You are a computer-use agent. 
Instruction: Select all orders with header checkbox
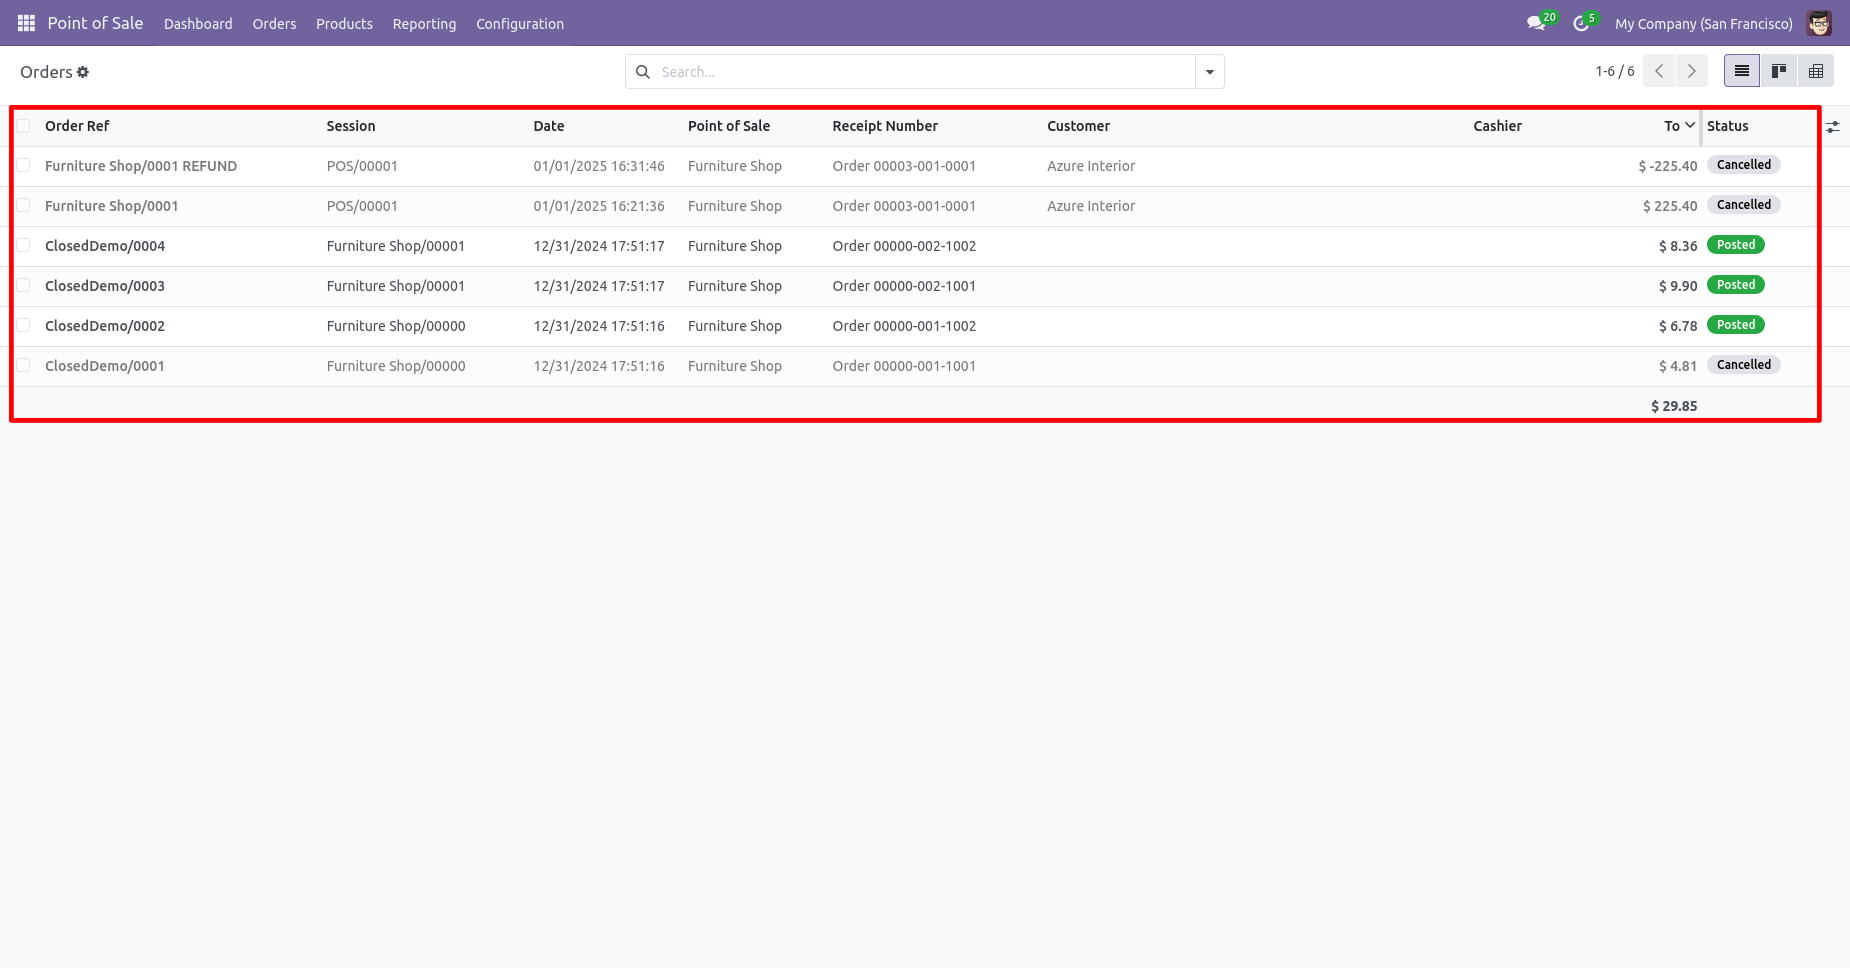tap(23, 126)
